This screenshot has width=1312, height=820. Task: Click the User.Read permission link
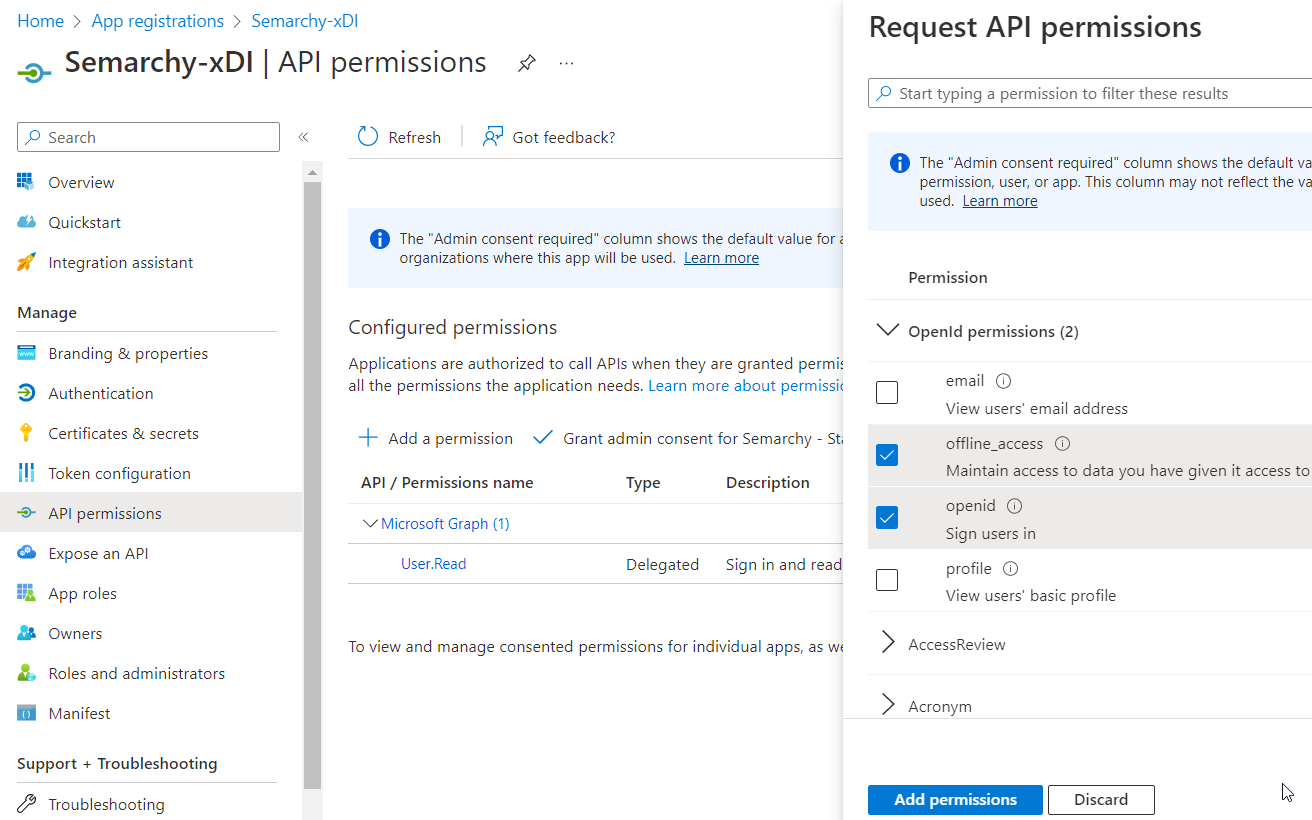click(x=433, y=563)
